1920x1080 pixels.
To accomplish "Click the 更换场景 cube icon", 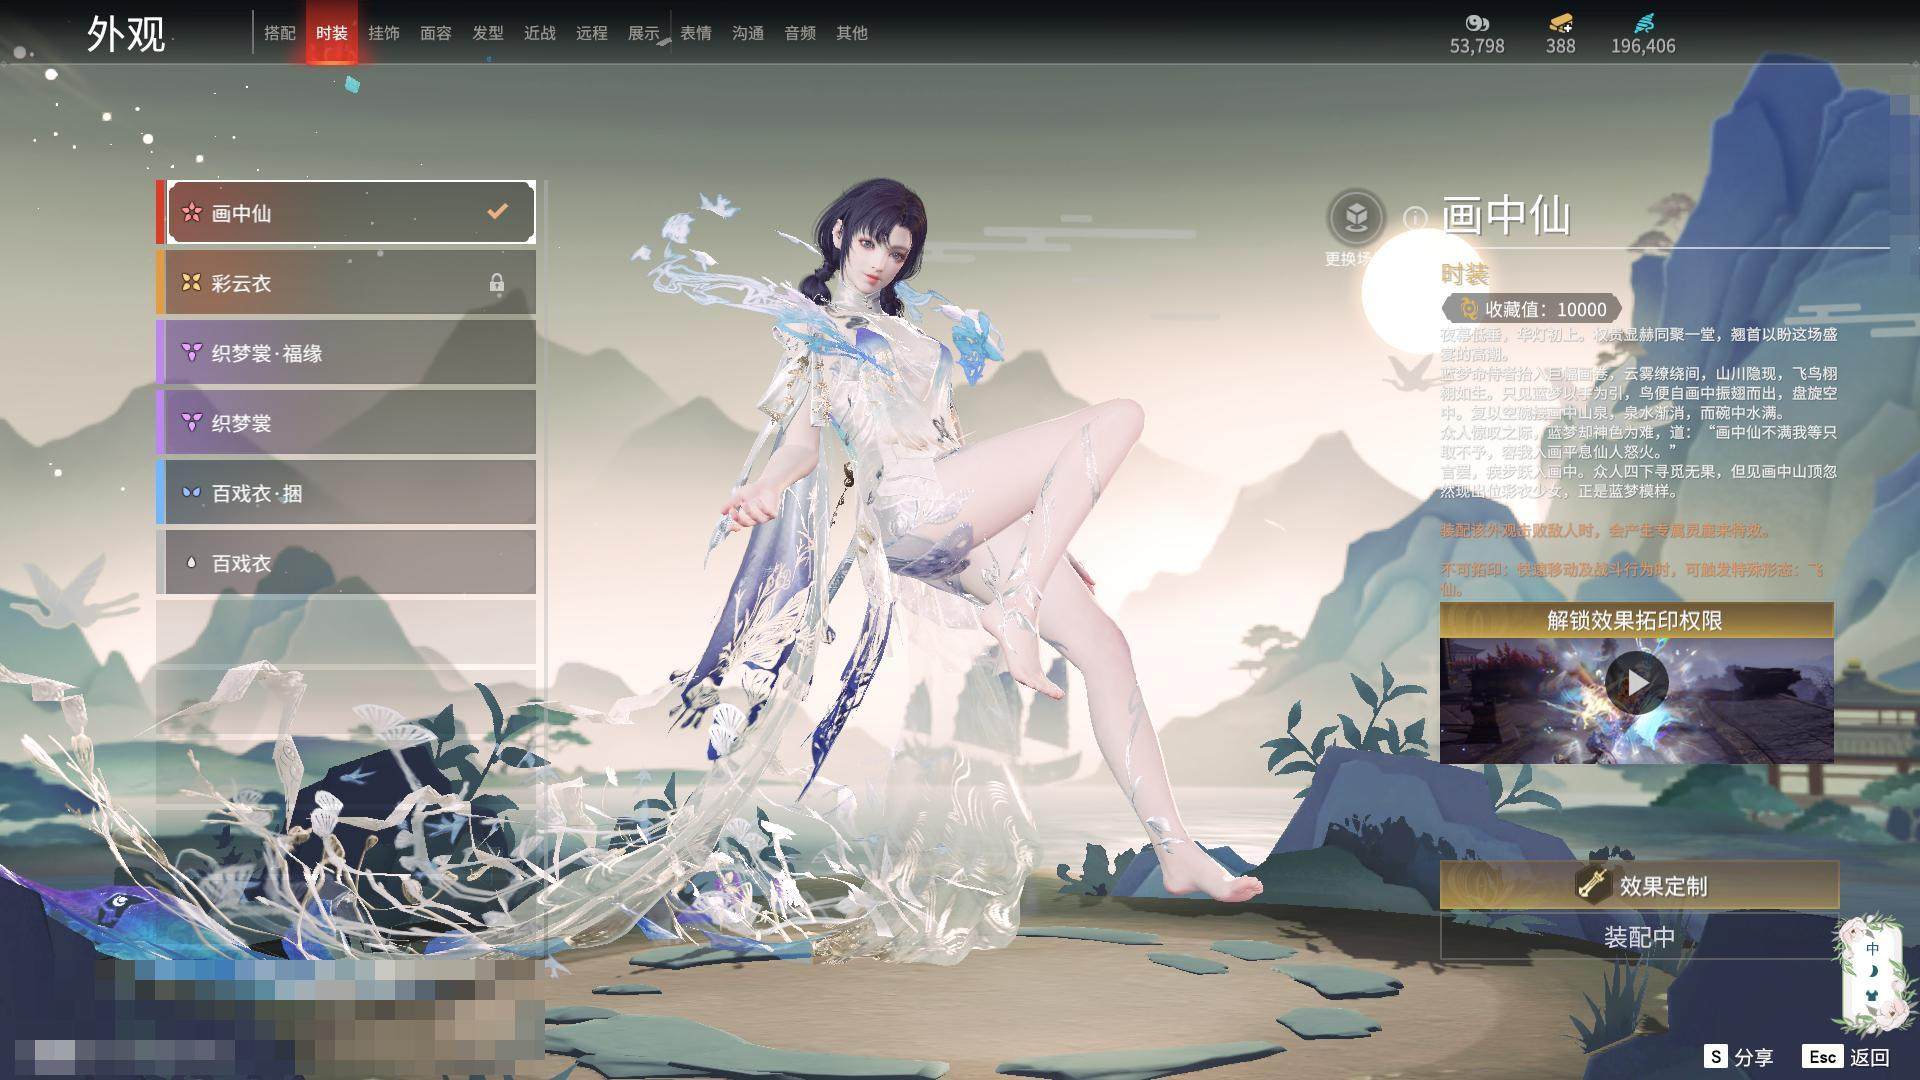I will (x=1356, y=217).
